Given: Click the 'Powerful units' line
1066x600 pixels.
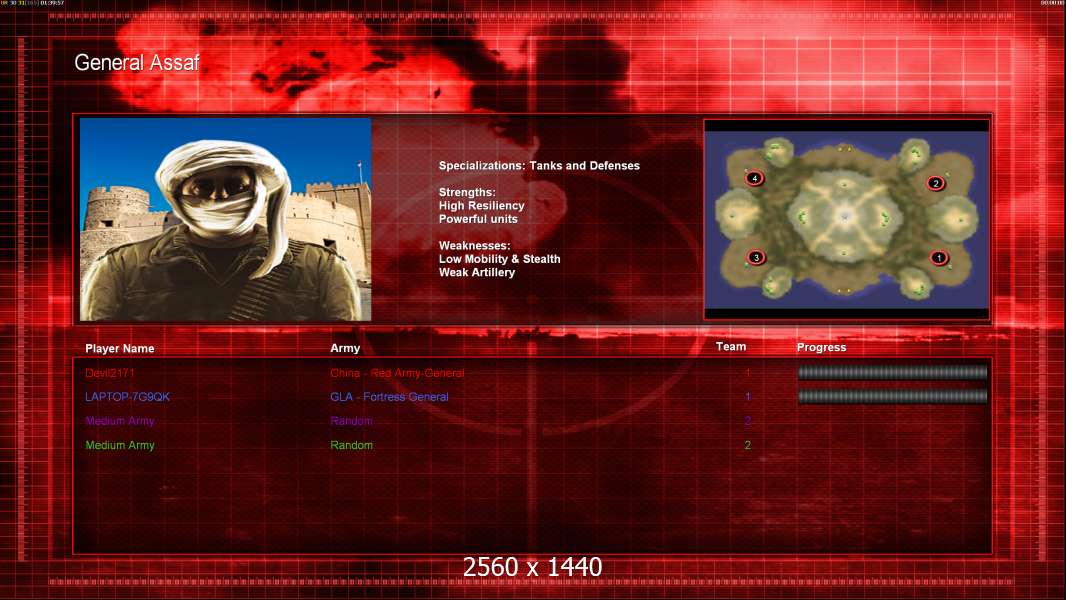Looking at the screenshot, I should point(478,219).
